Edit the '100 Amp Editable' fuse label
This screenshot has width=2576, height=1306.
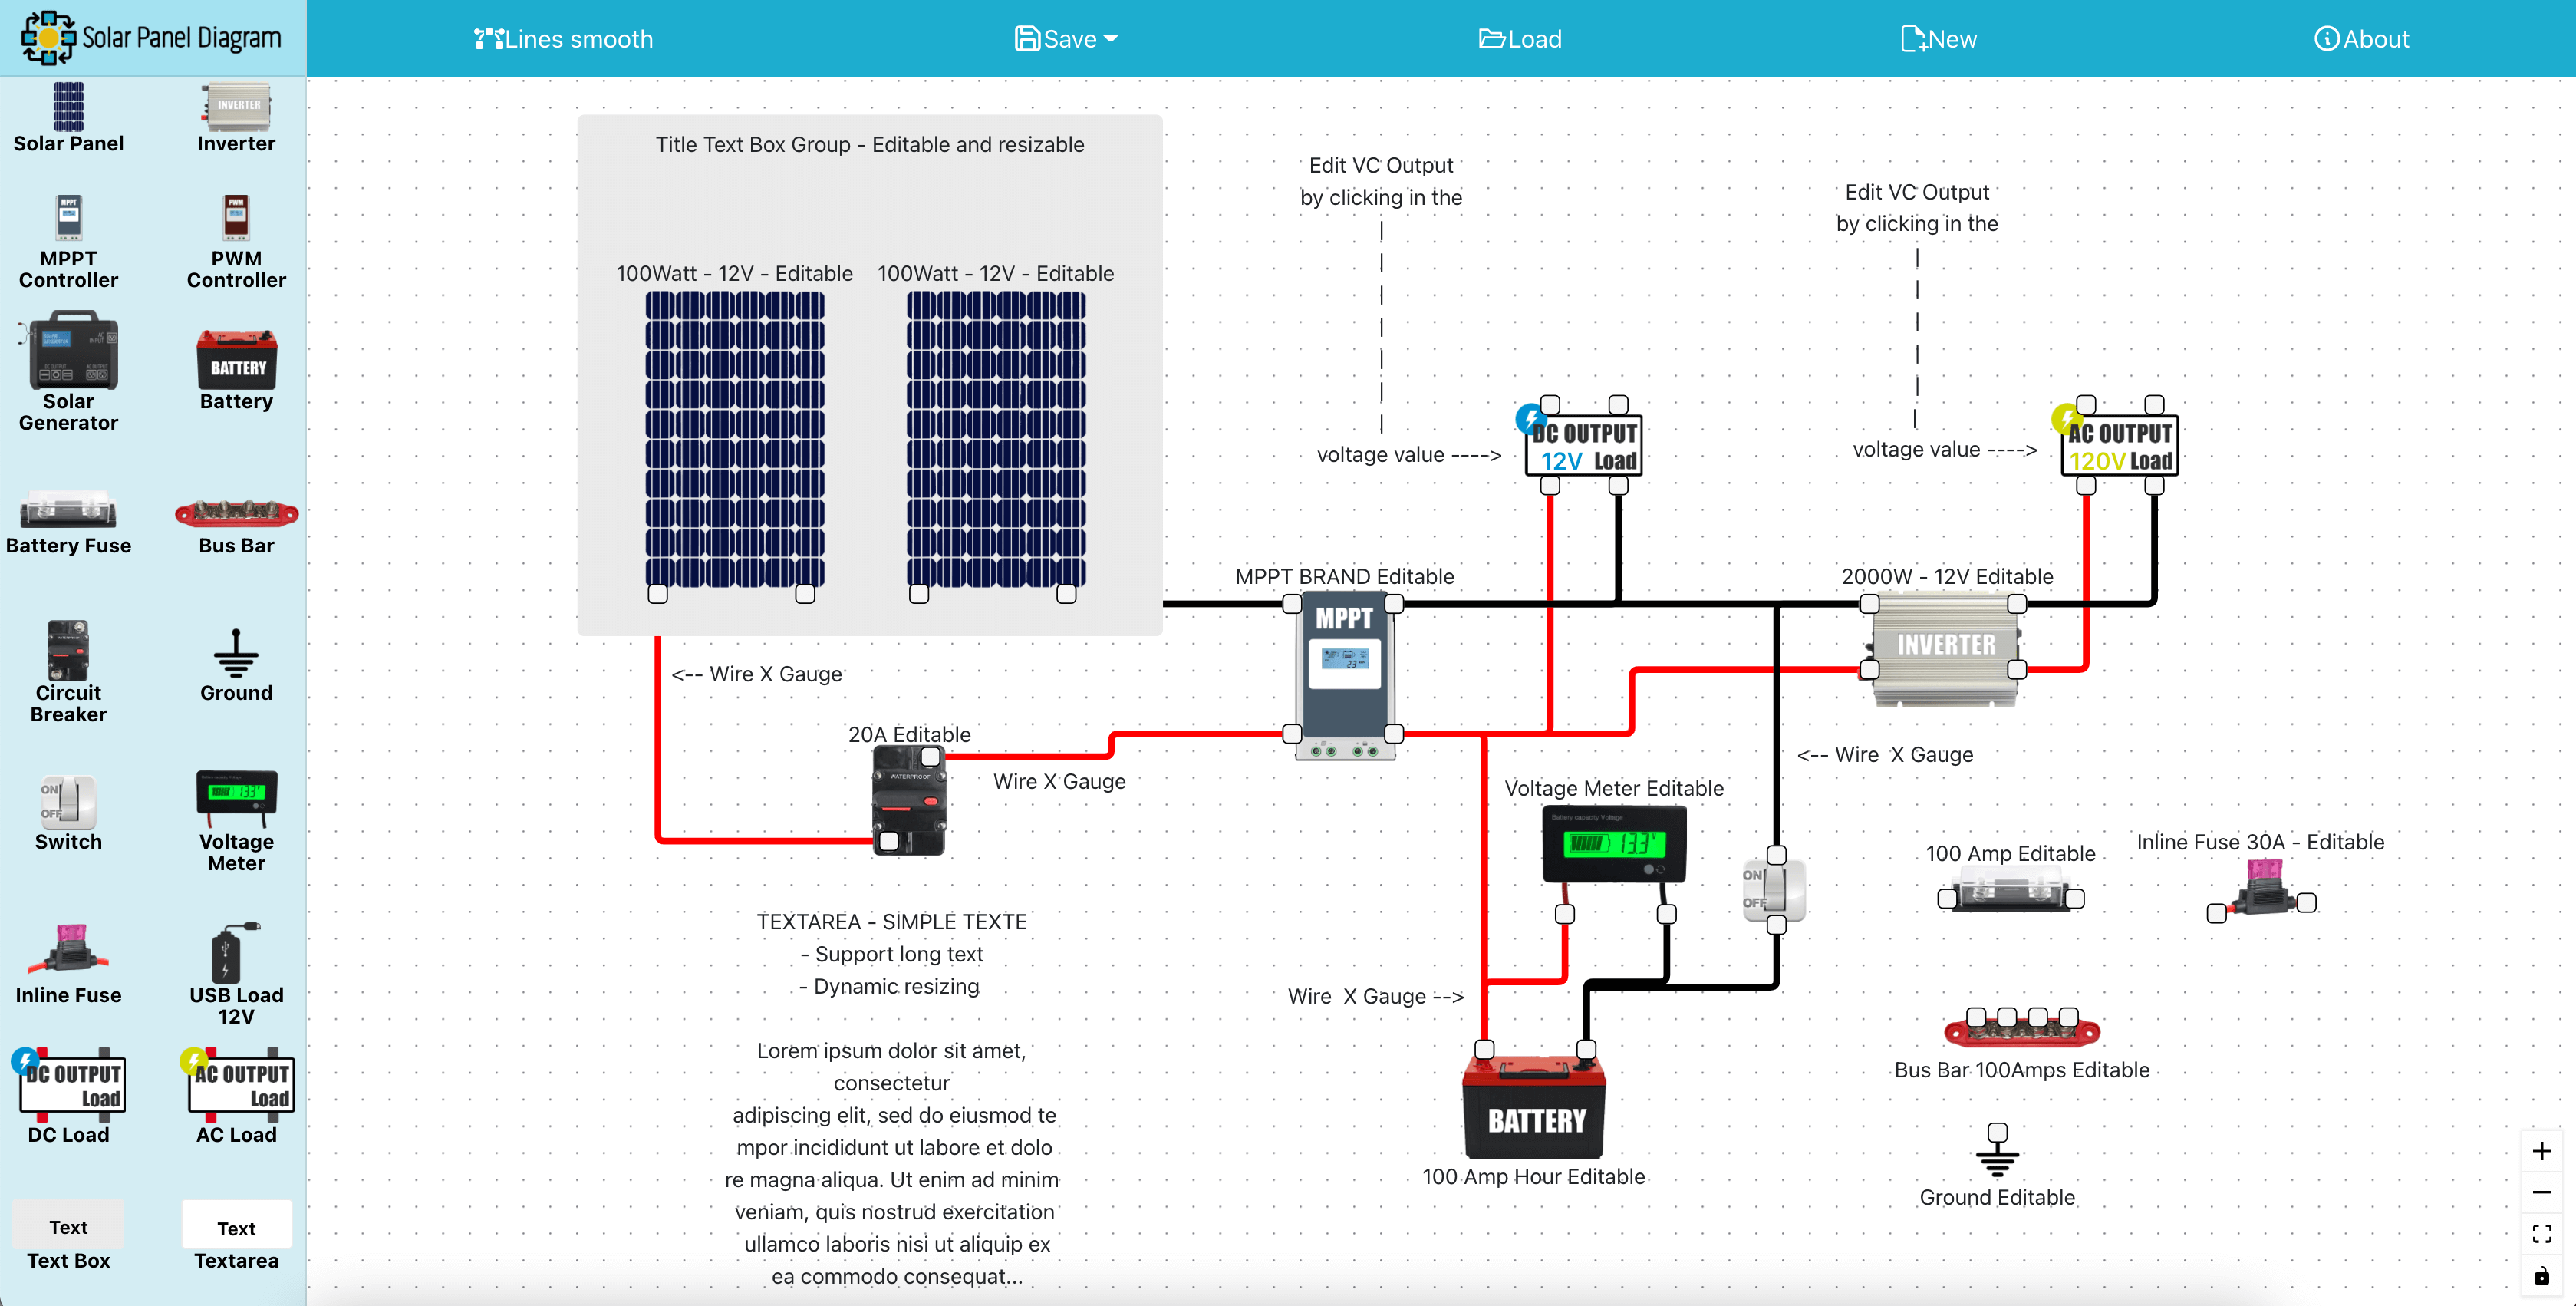pyautogui.click(x=2010, y=854)
